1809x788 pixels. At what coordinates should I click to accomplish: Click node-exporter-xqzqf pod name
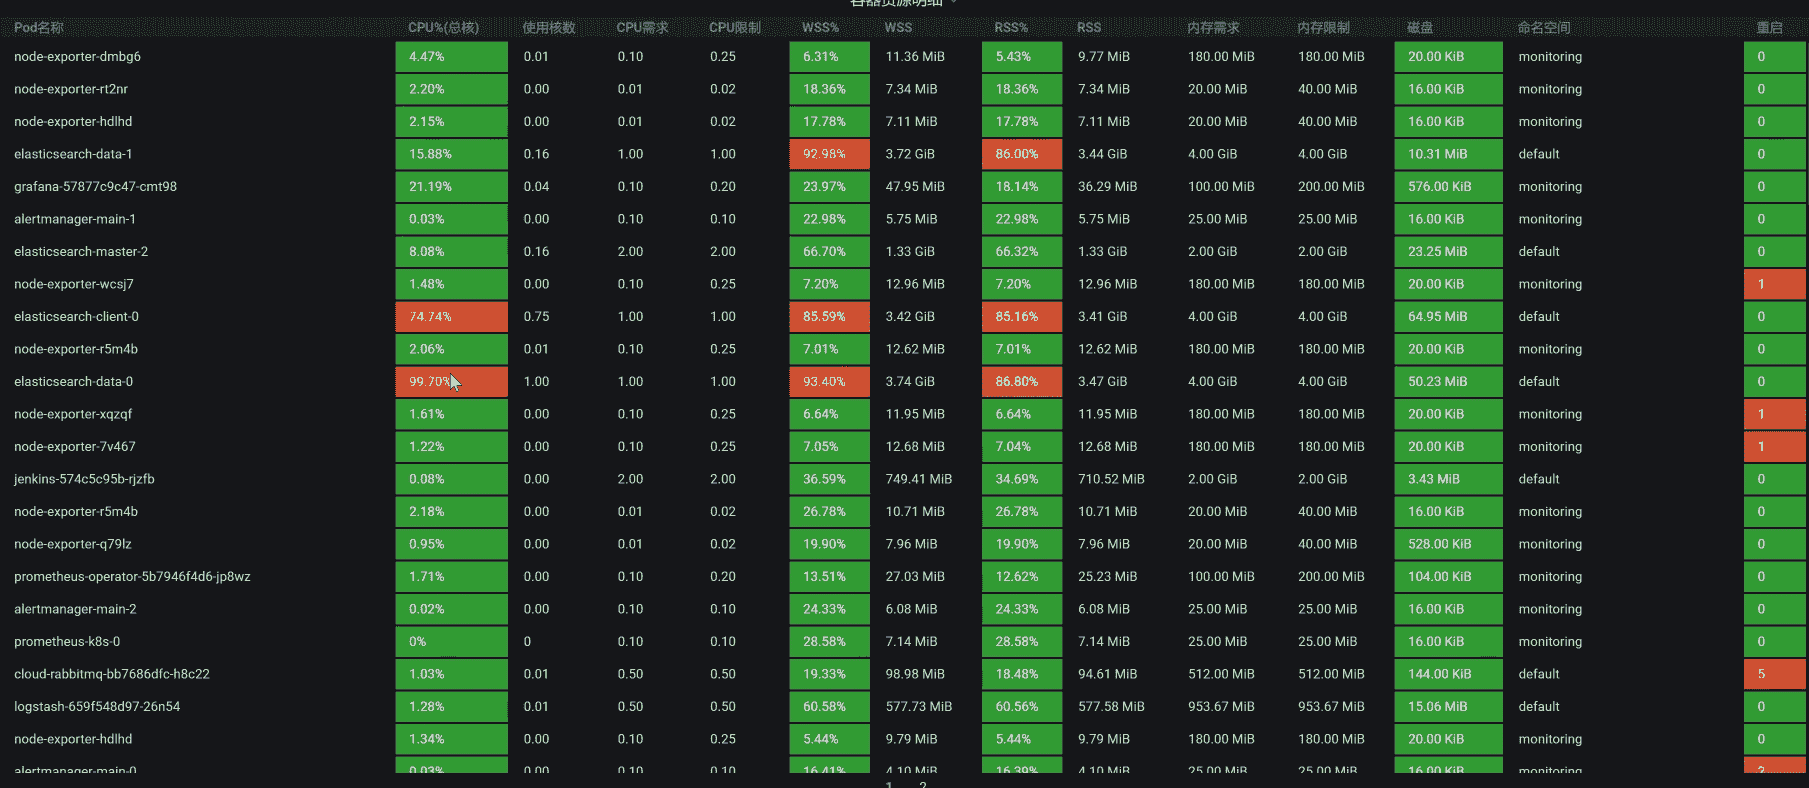click(73, 414)
